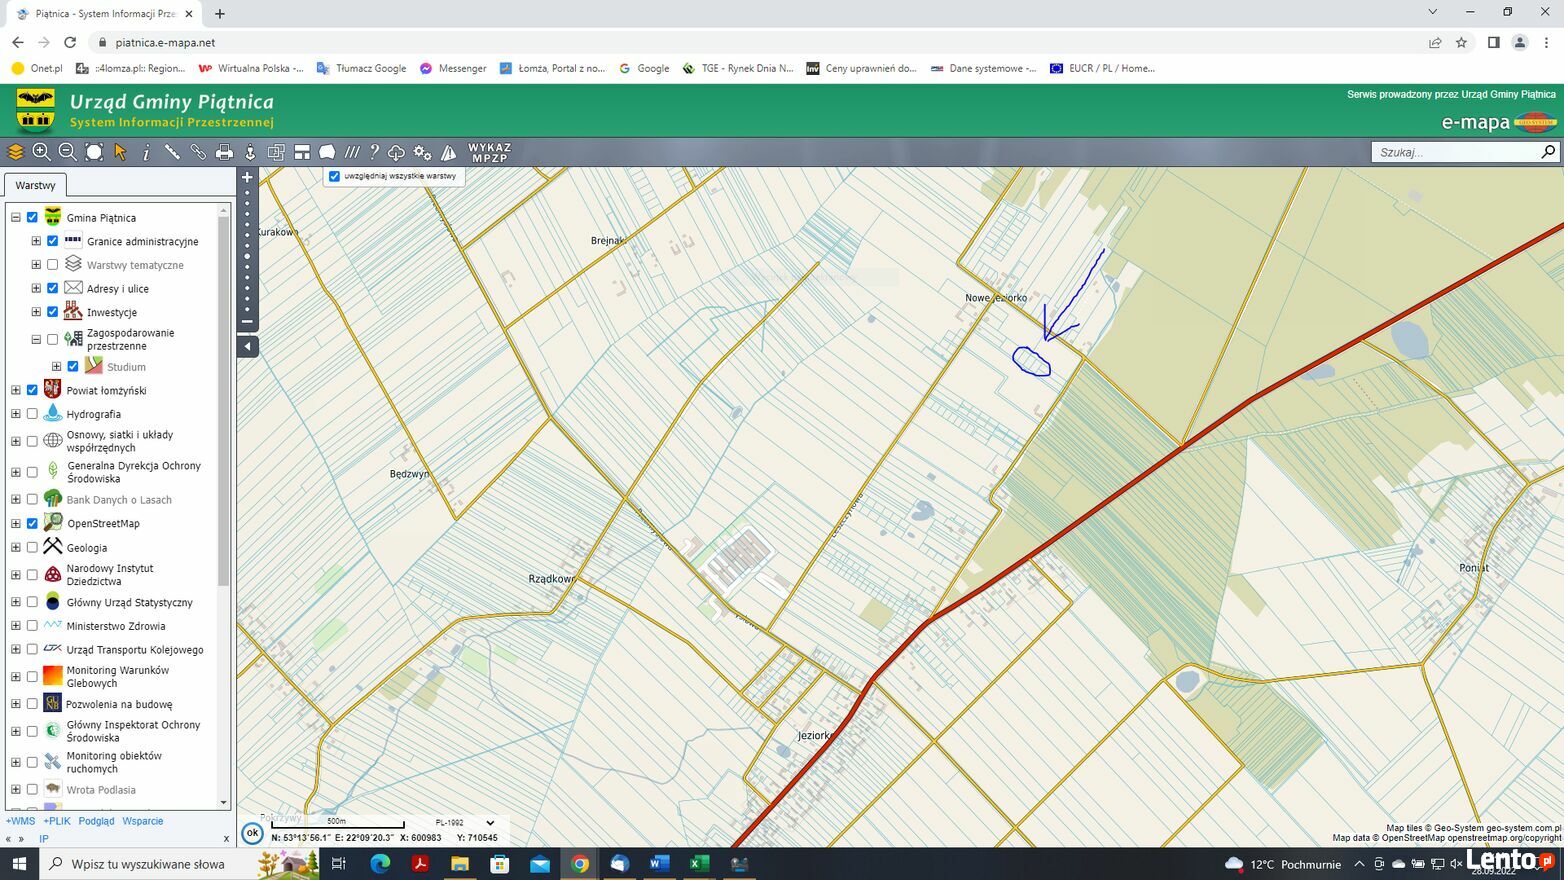Click the OK button near coordinates

tap(252, 832)
